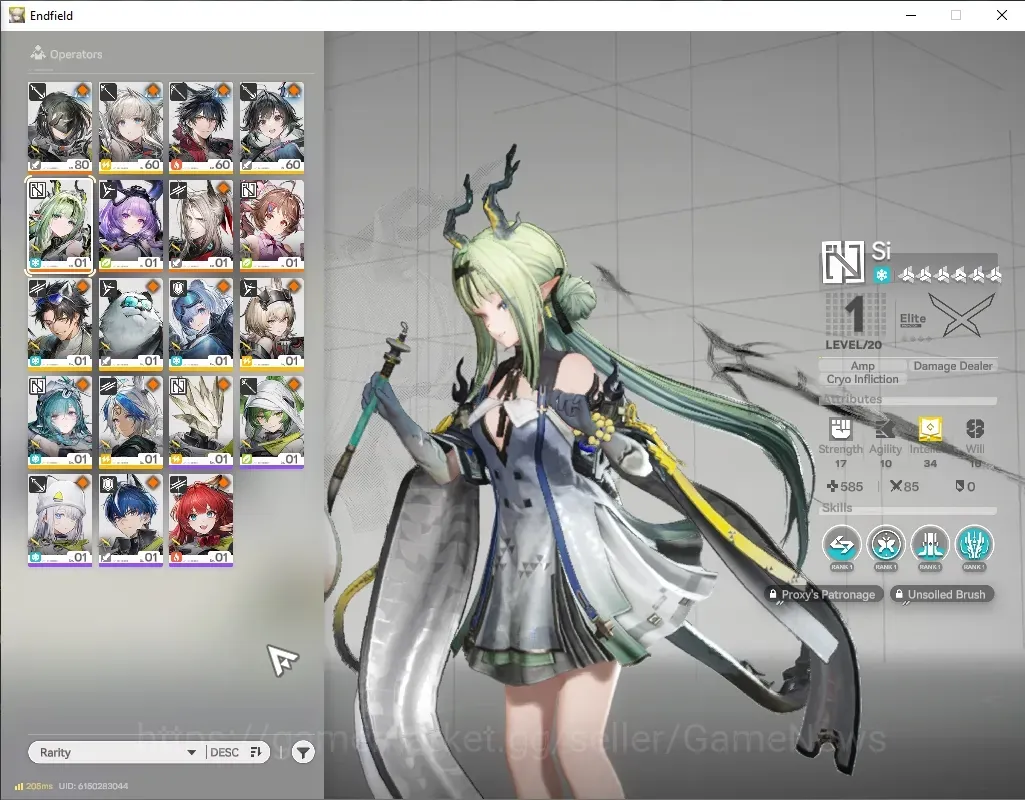Click the LEVEL/20 text

tap(853, 344)
